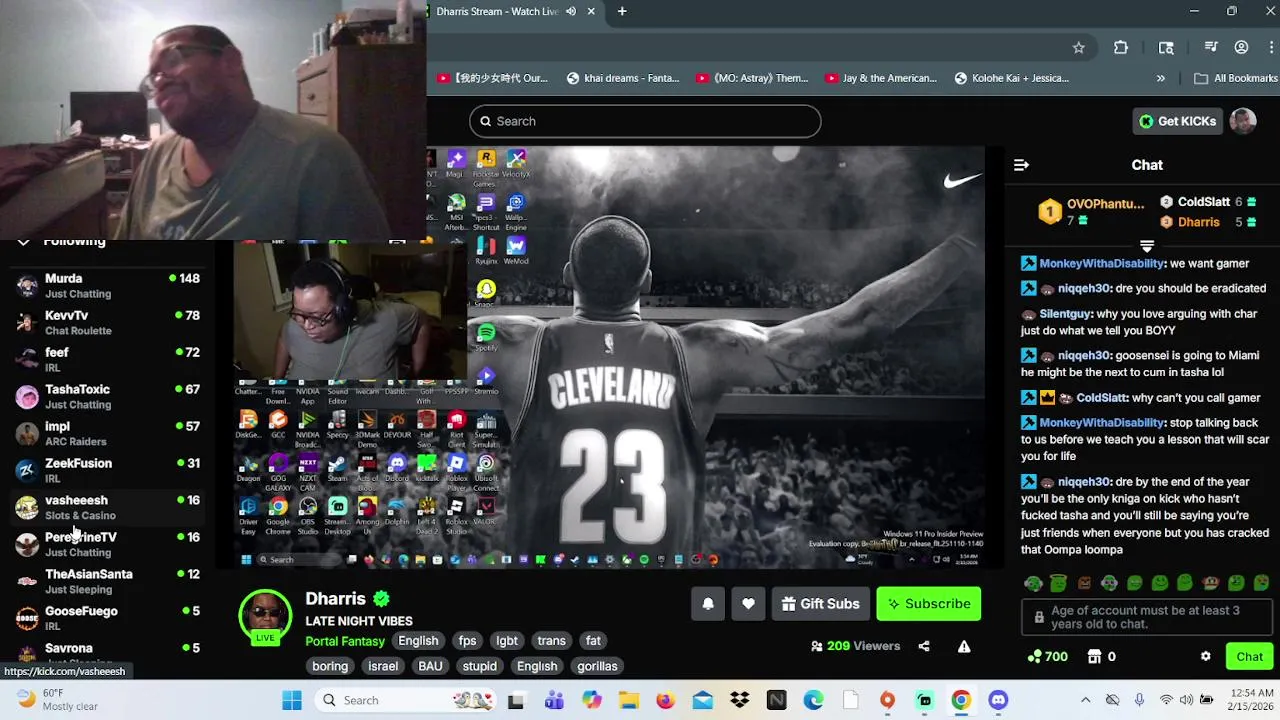Click the OVOPhantu top gifter entry
This screenshot has height=720, width=1280.
pyautogui.click(x=1091, y=212)
